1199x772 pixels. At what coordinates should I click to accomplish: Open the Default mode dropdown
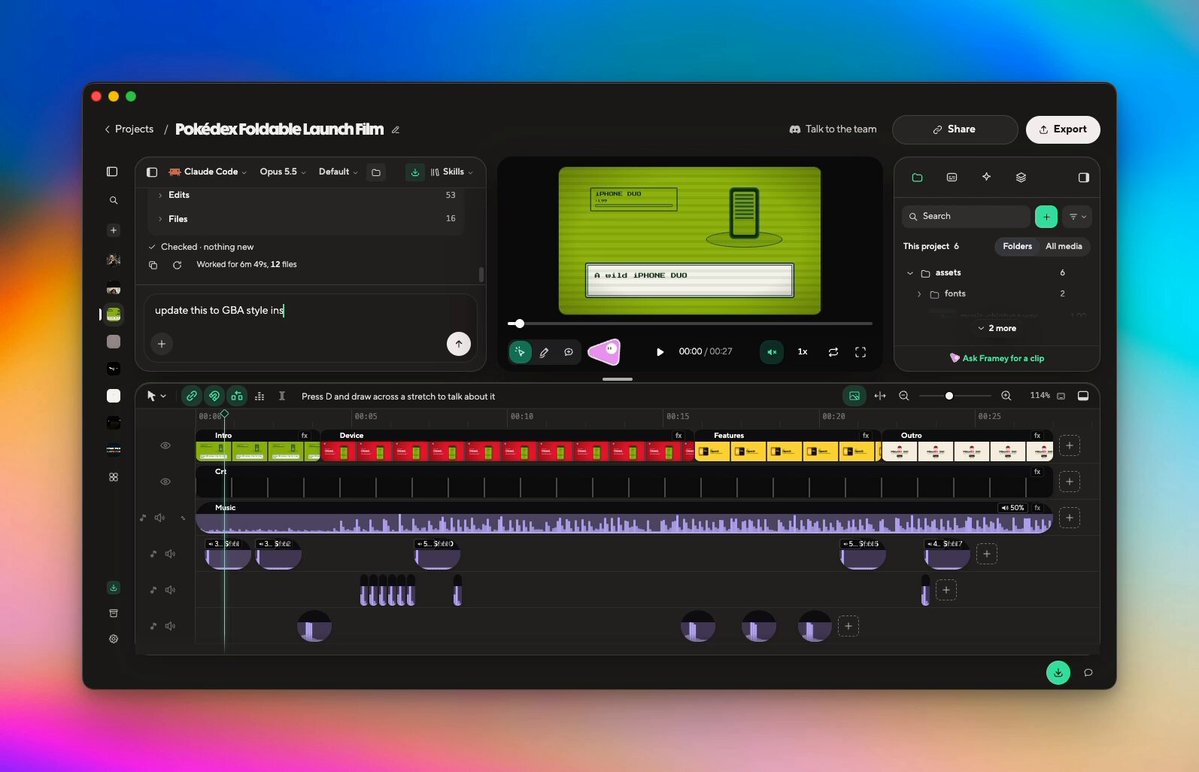point(338,172)
